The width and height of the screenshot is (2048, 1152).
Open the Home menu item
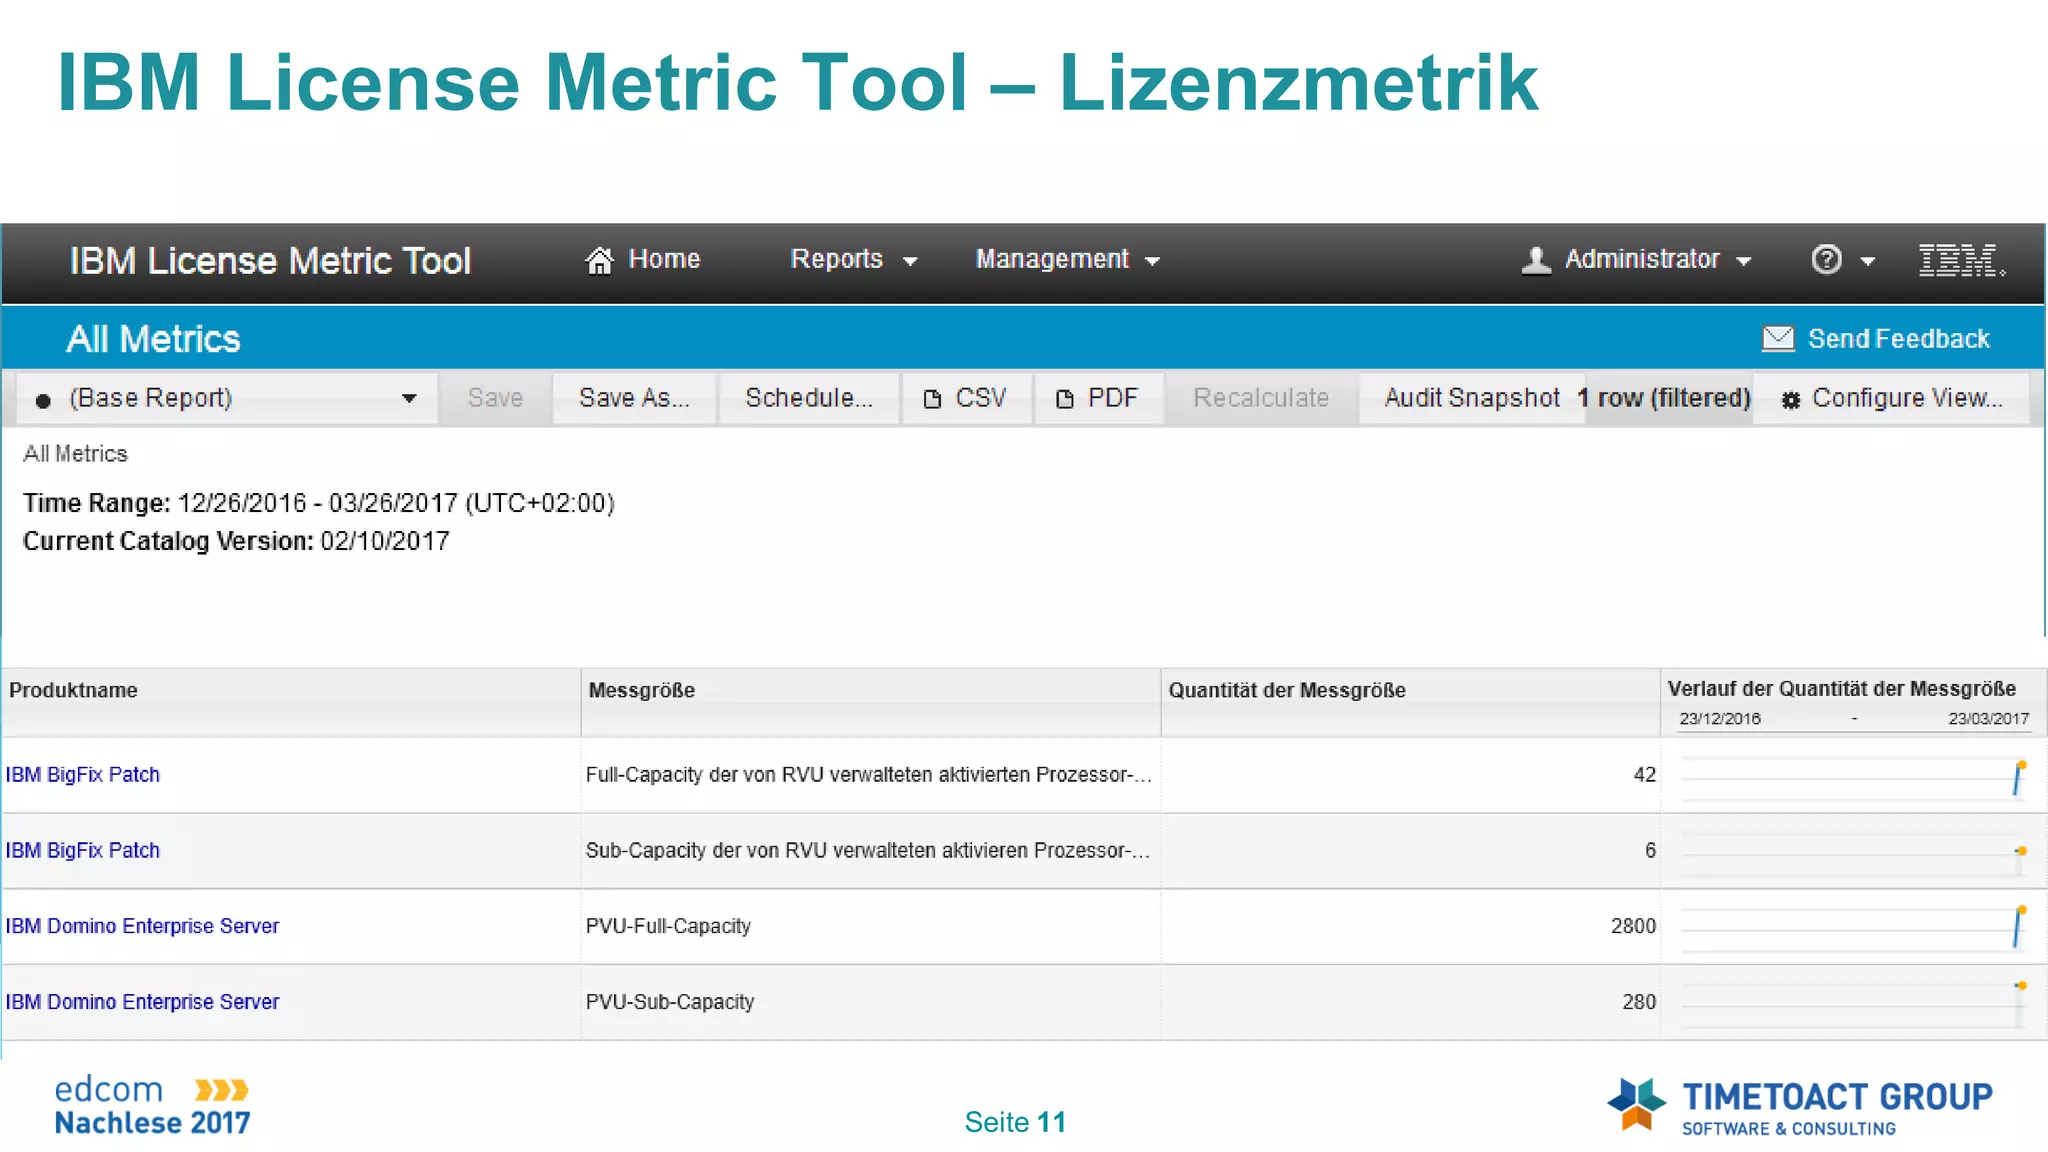[x=643, y=260]
